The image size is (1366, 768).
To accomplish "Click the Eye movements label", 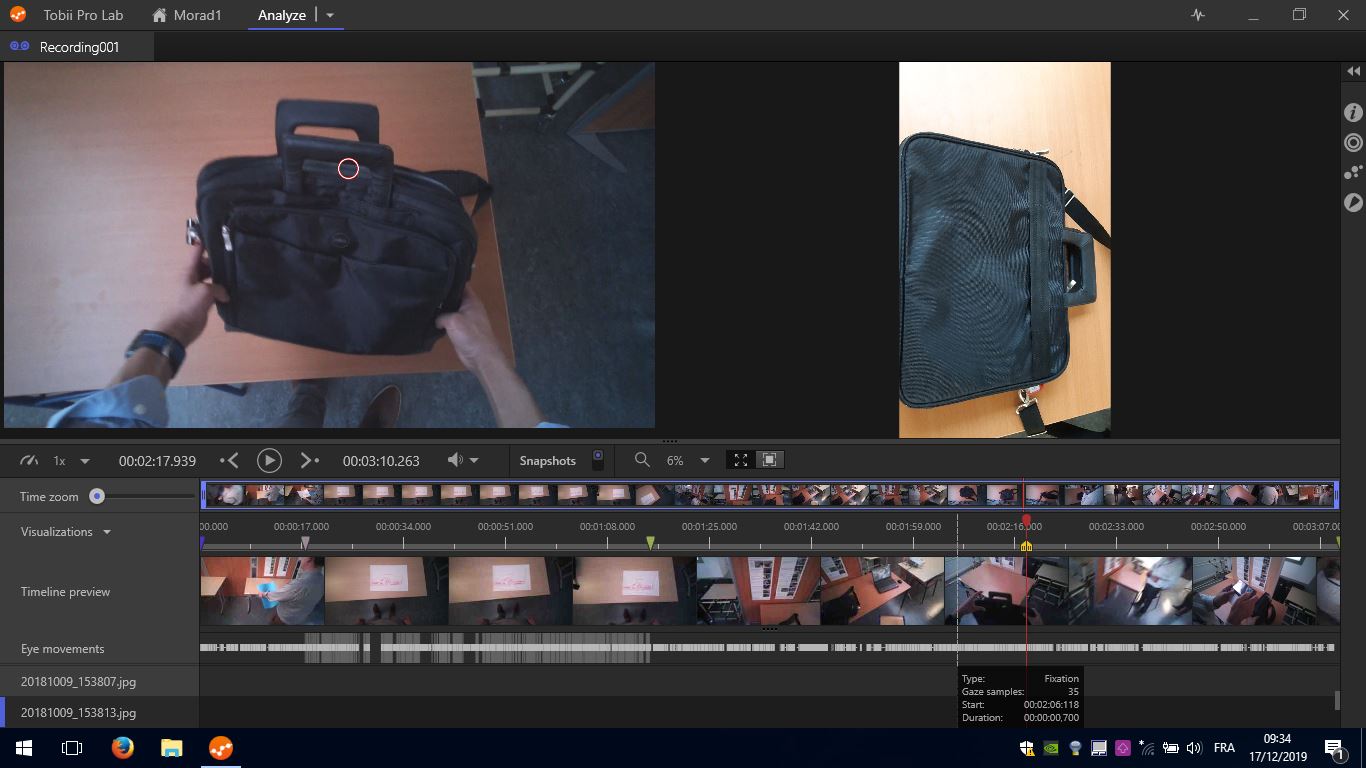I will coord(62,649).
